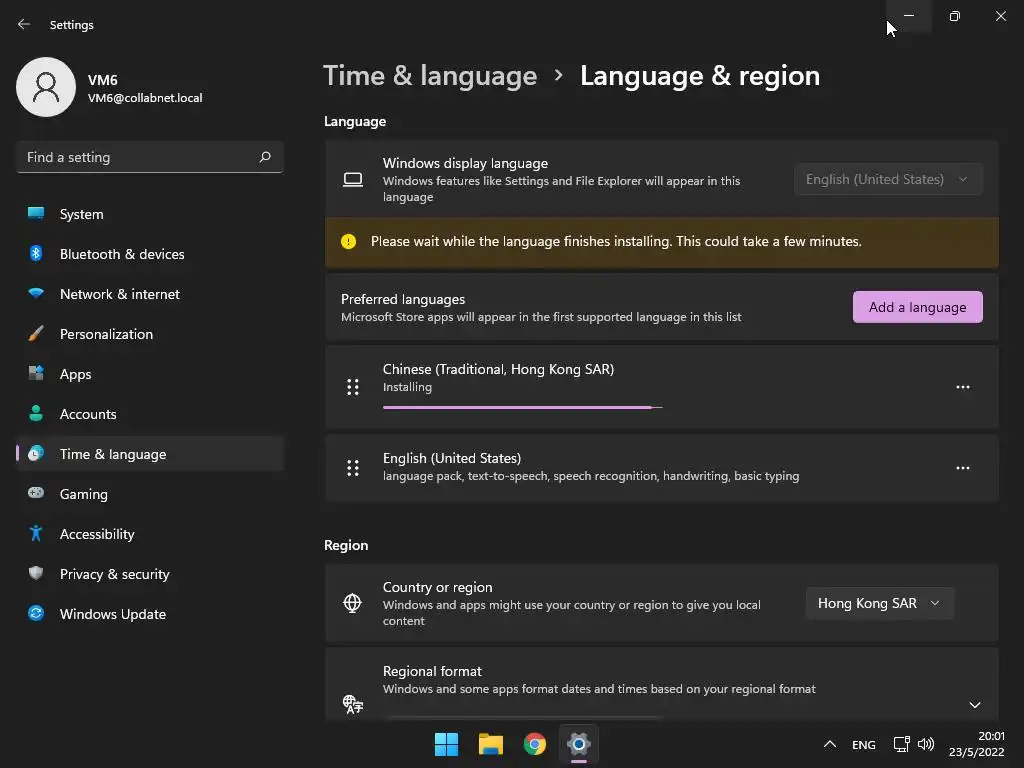Open Accessibility settings label
The image size is (1024, 768).
point(97,534)
